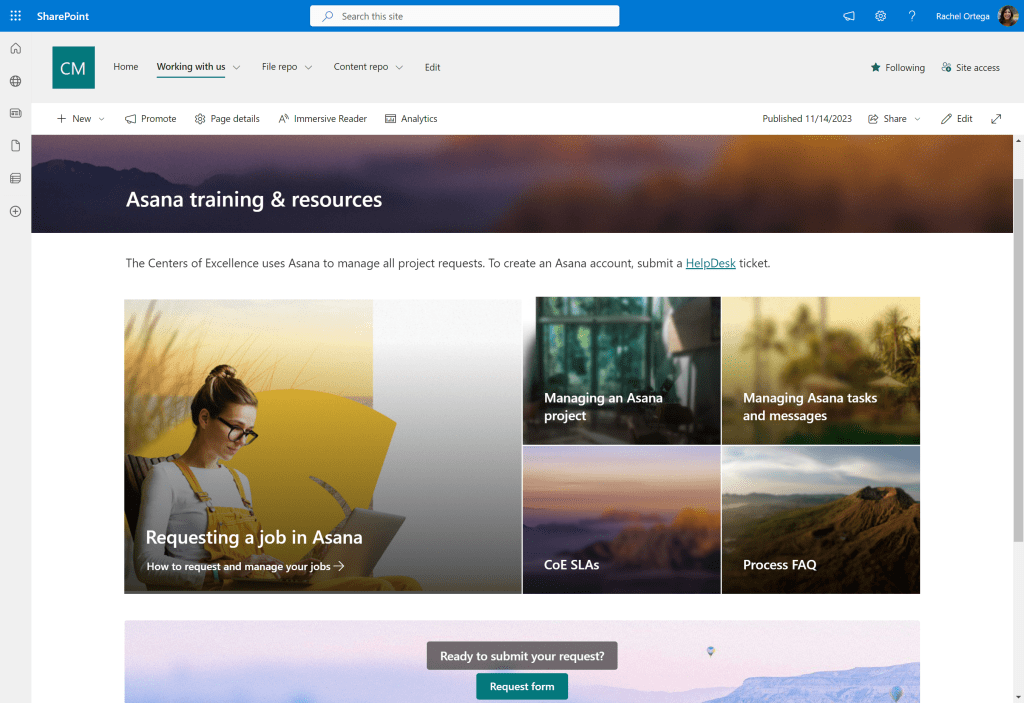This screenshot has width=1024, height=703.
Task: Open the Settings gear icon
Action: tap(880, 15)
